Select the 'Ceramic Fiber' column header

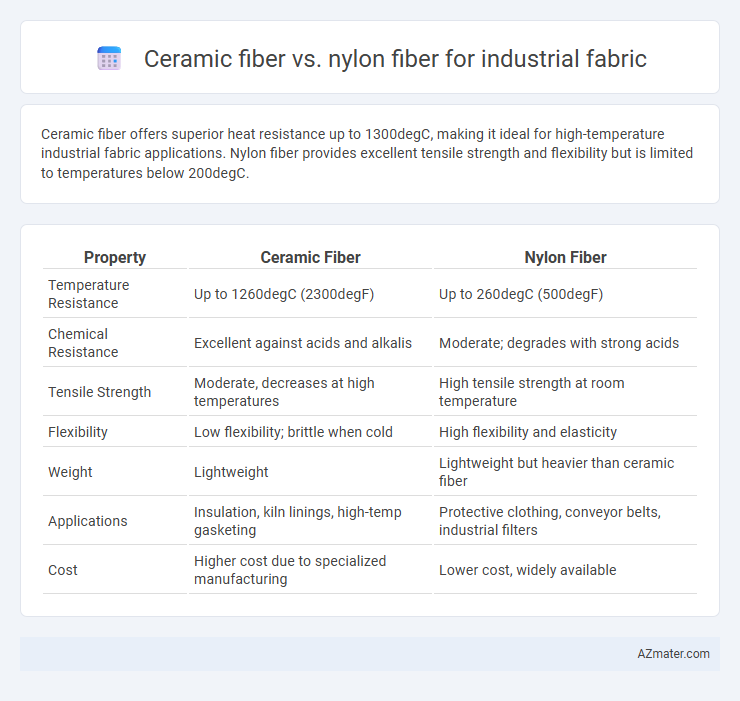click(x=310, y=257)
